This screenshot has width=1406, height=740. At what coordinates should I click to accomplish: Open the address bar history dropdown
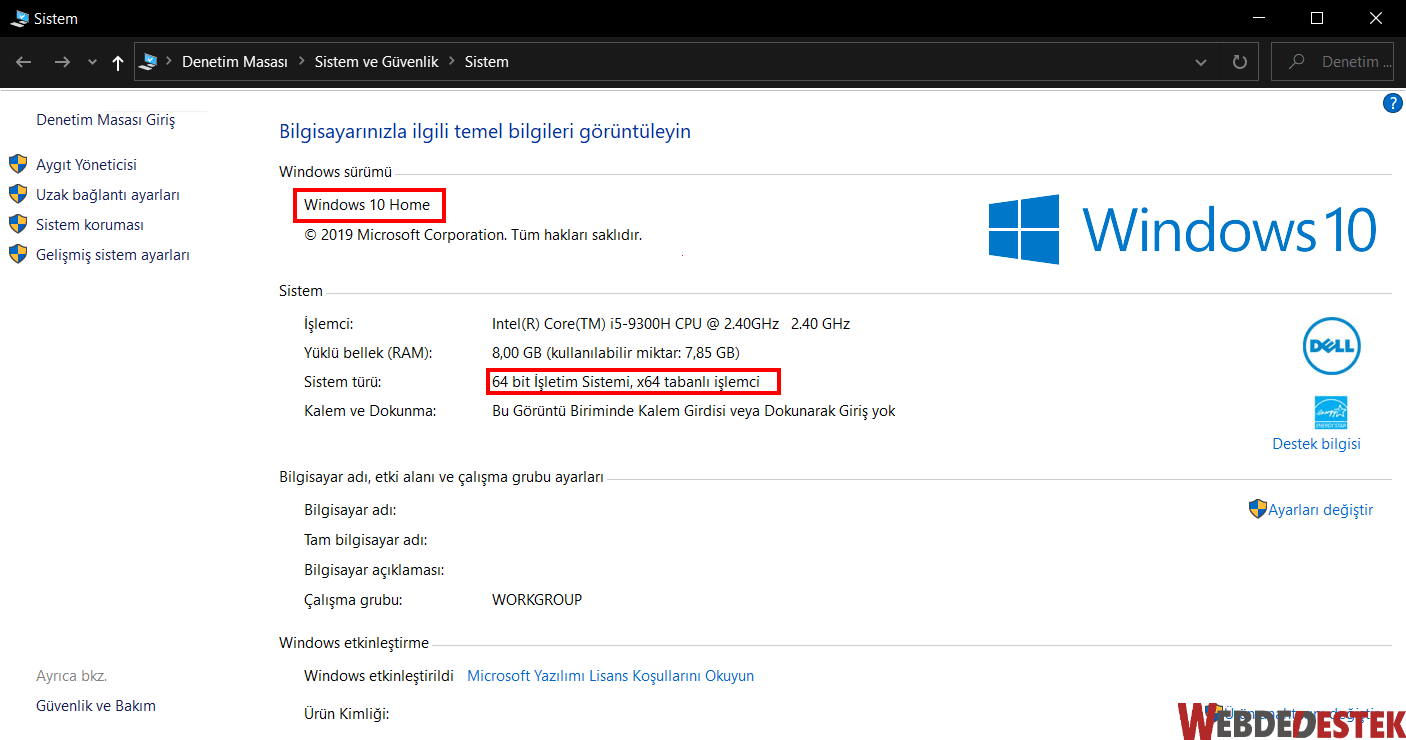1201,62
